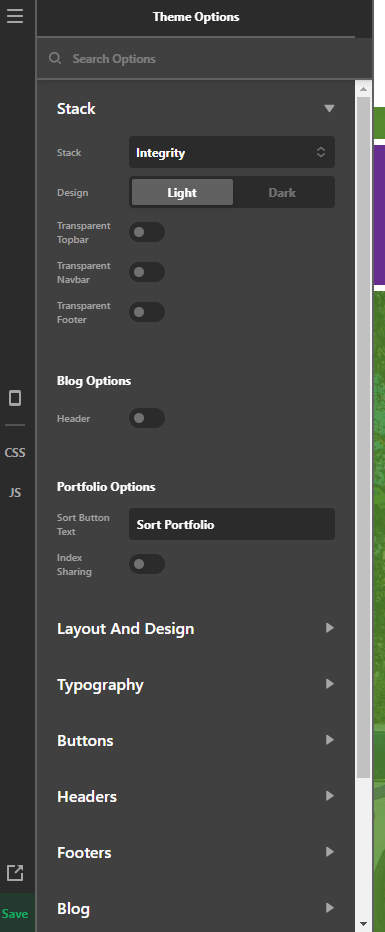Click the green Save button
The height and width of the screenshot is (932, 385).
click(x=15, y=913)
